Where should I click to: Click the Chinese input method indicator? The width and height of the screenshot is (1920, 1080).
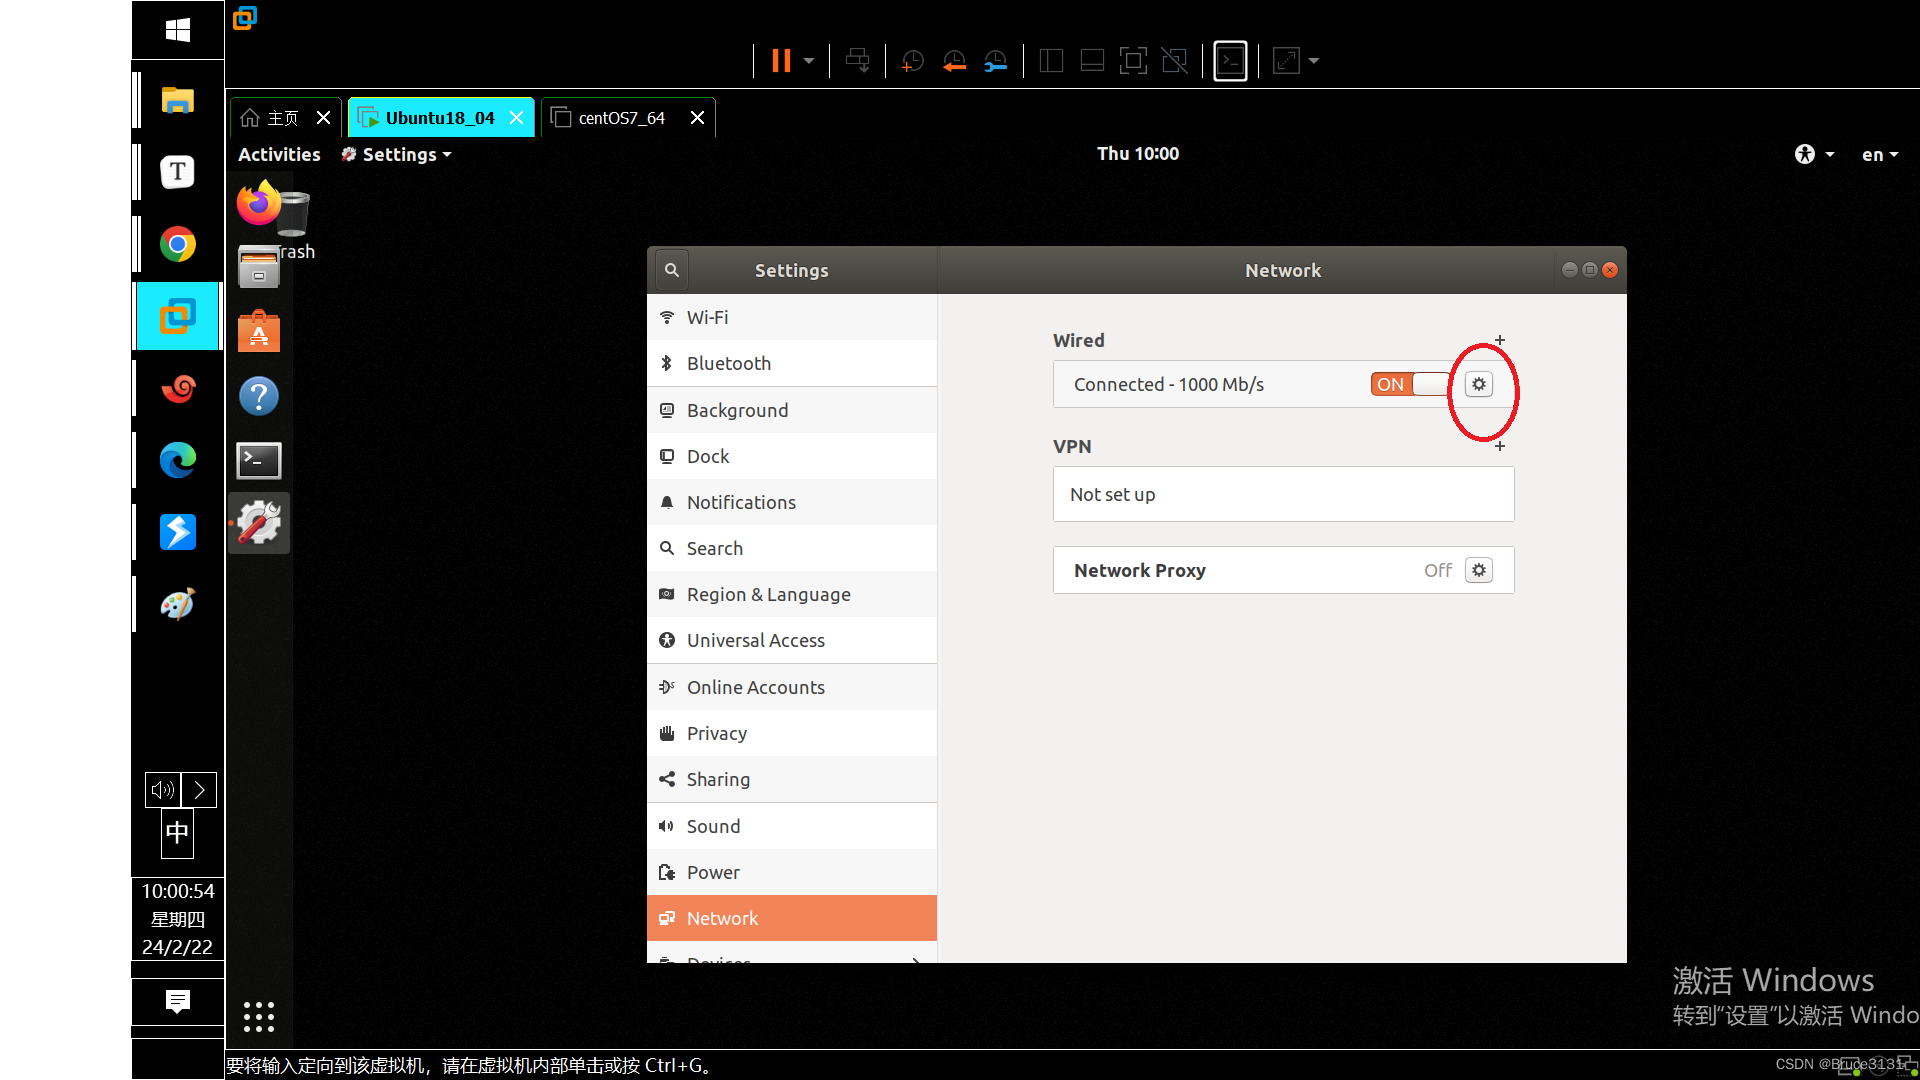point(178,833)
